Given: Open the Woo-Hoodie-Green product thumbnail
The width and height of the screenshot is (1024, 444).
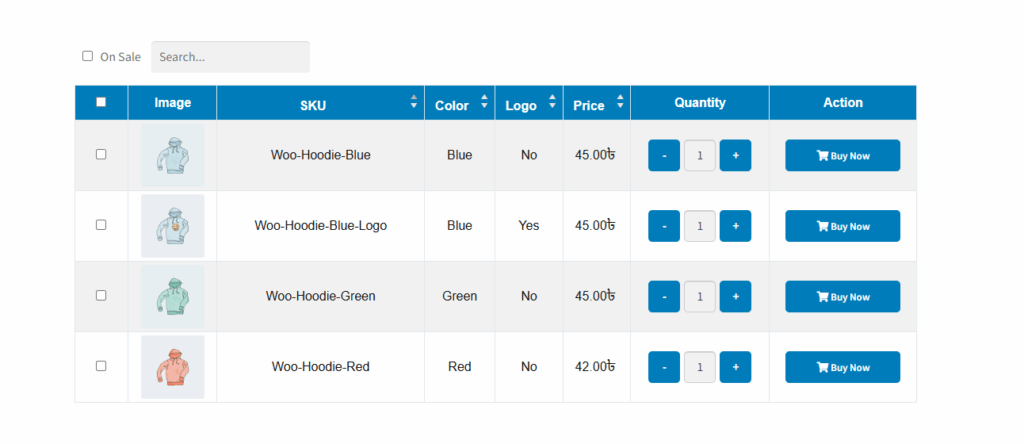Looking at the screenshot, I should 172,296.
